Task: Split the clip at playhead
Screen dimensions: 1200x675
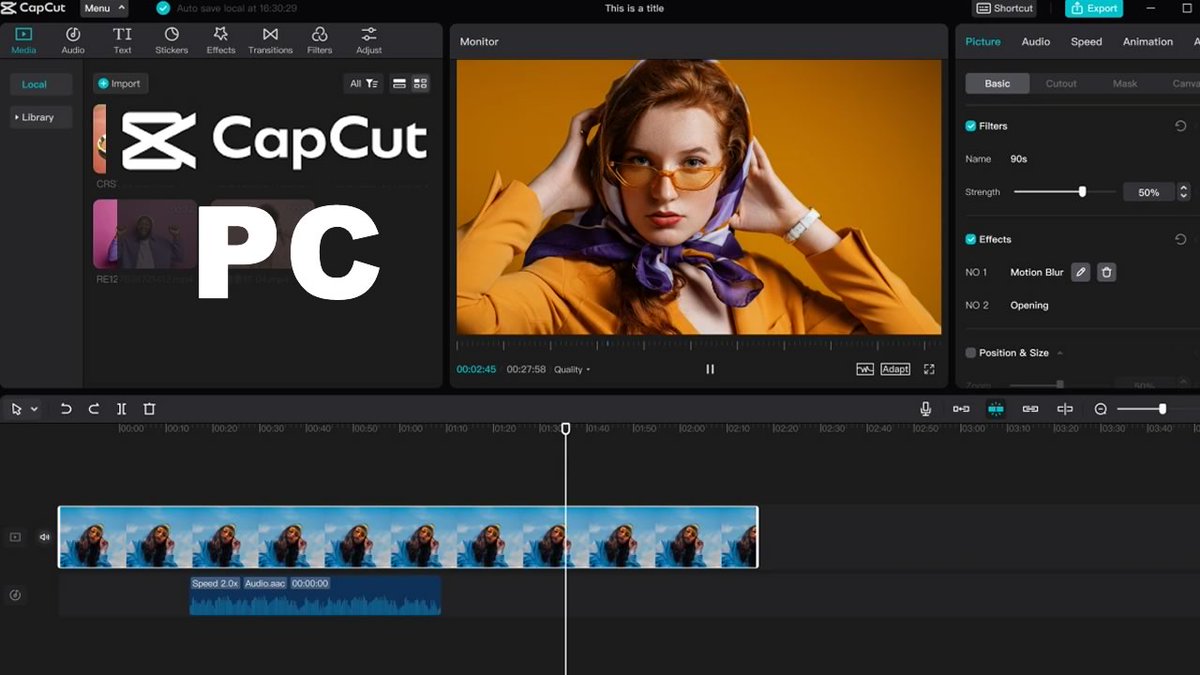Action: click(x=121, y=409)
